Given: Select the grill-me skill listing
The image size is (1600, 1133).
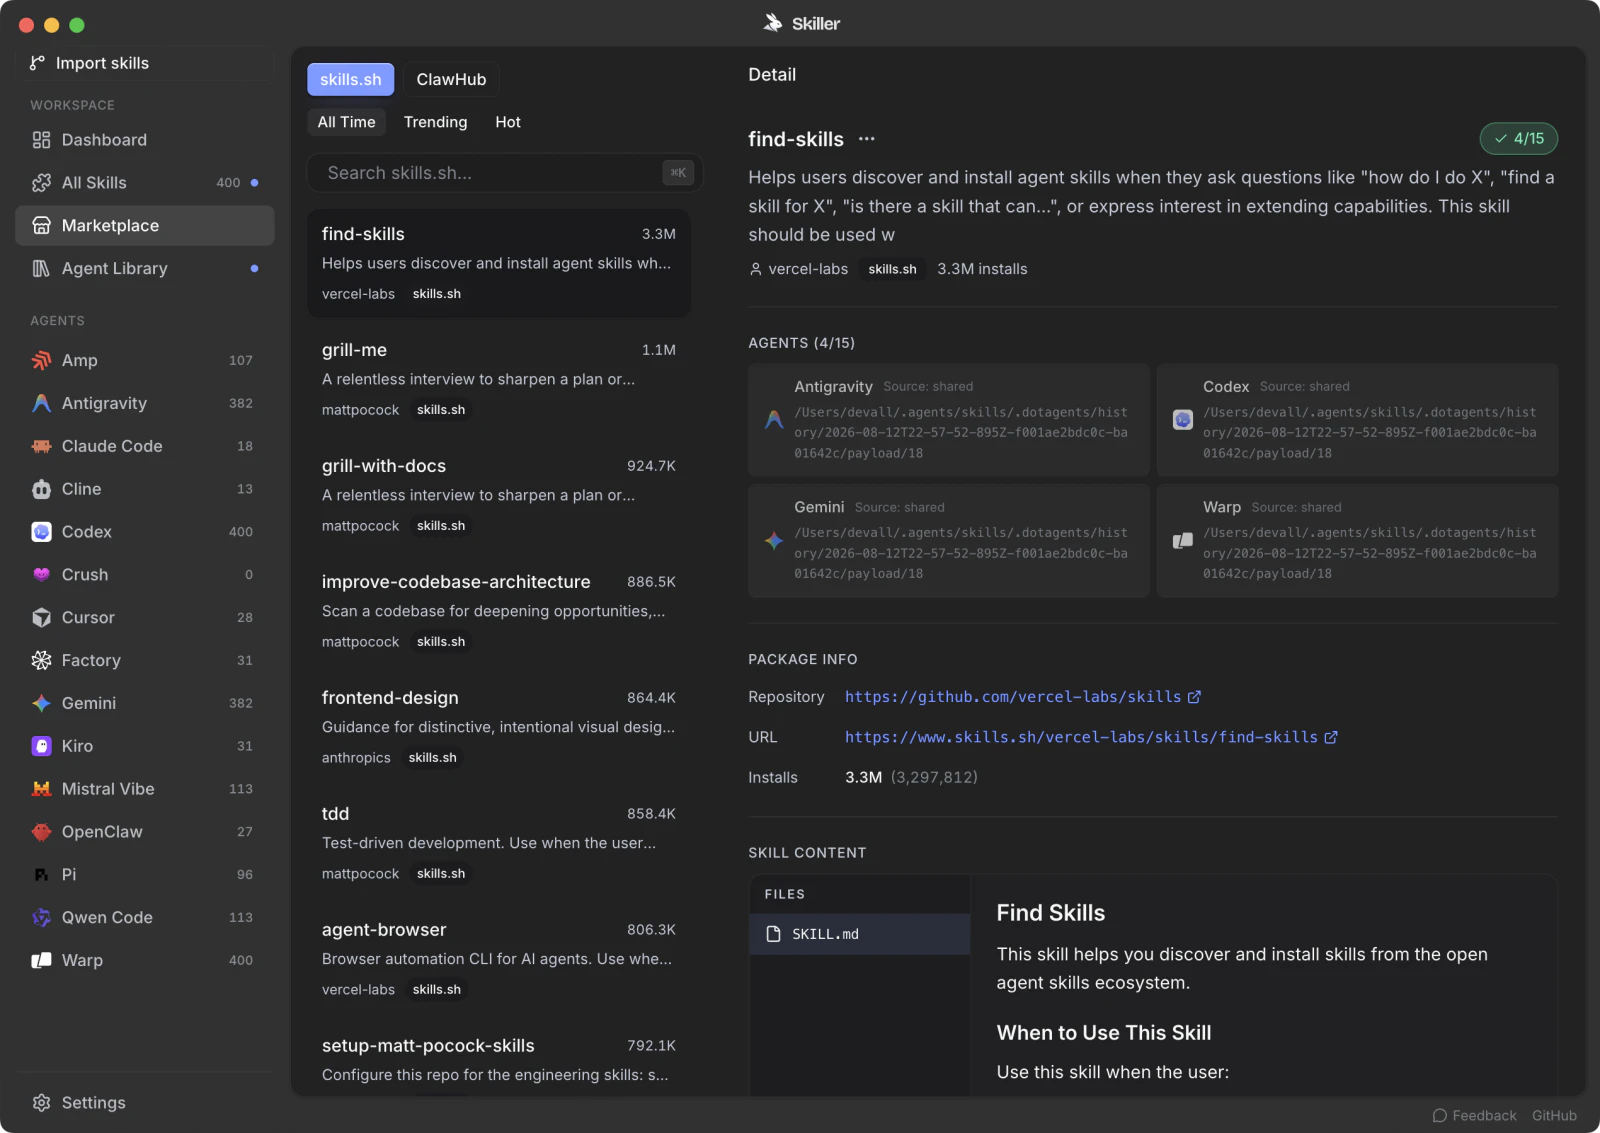Looking at the screenshot, I should coord(499,379).
